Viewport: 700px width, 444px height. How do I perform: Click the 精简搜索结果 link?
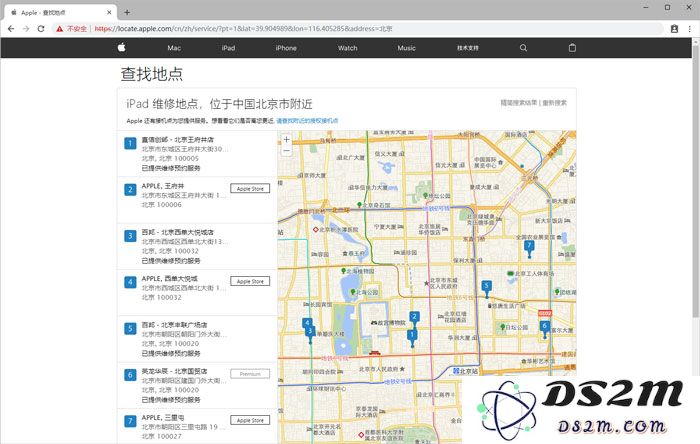(519, 103)
